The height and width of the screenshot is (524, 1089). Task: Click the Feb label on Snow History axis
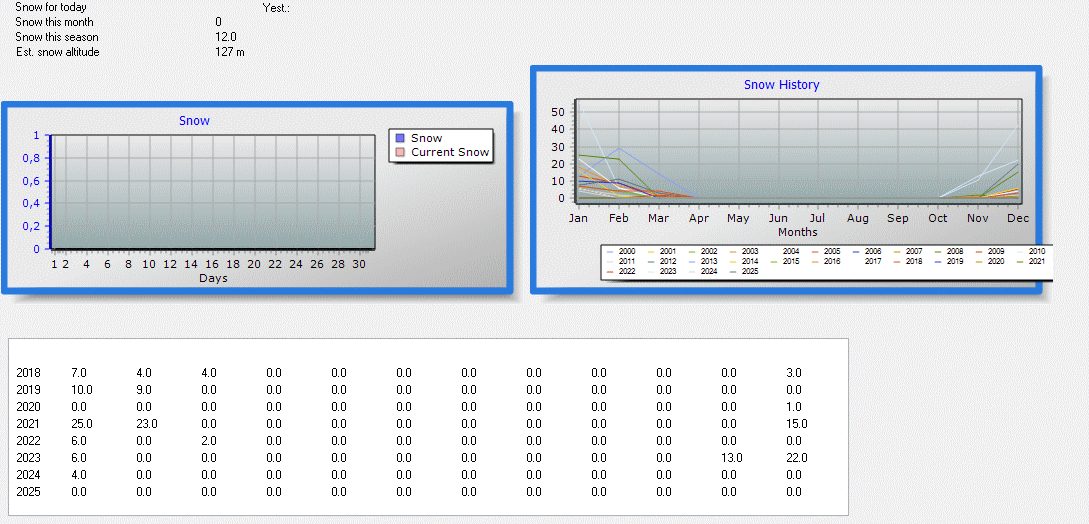tap(618, 218)
